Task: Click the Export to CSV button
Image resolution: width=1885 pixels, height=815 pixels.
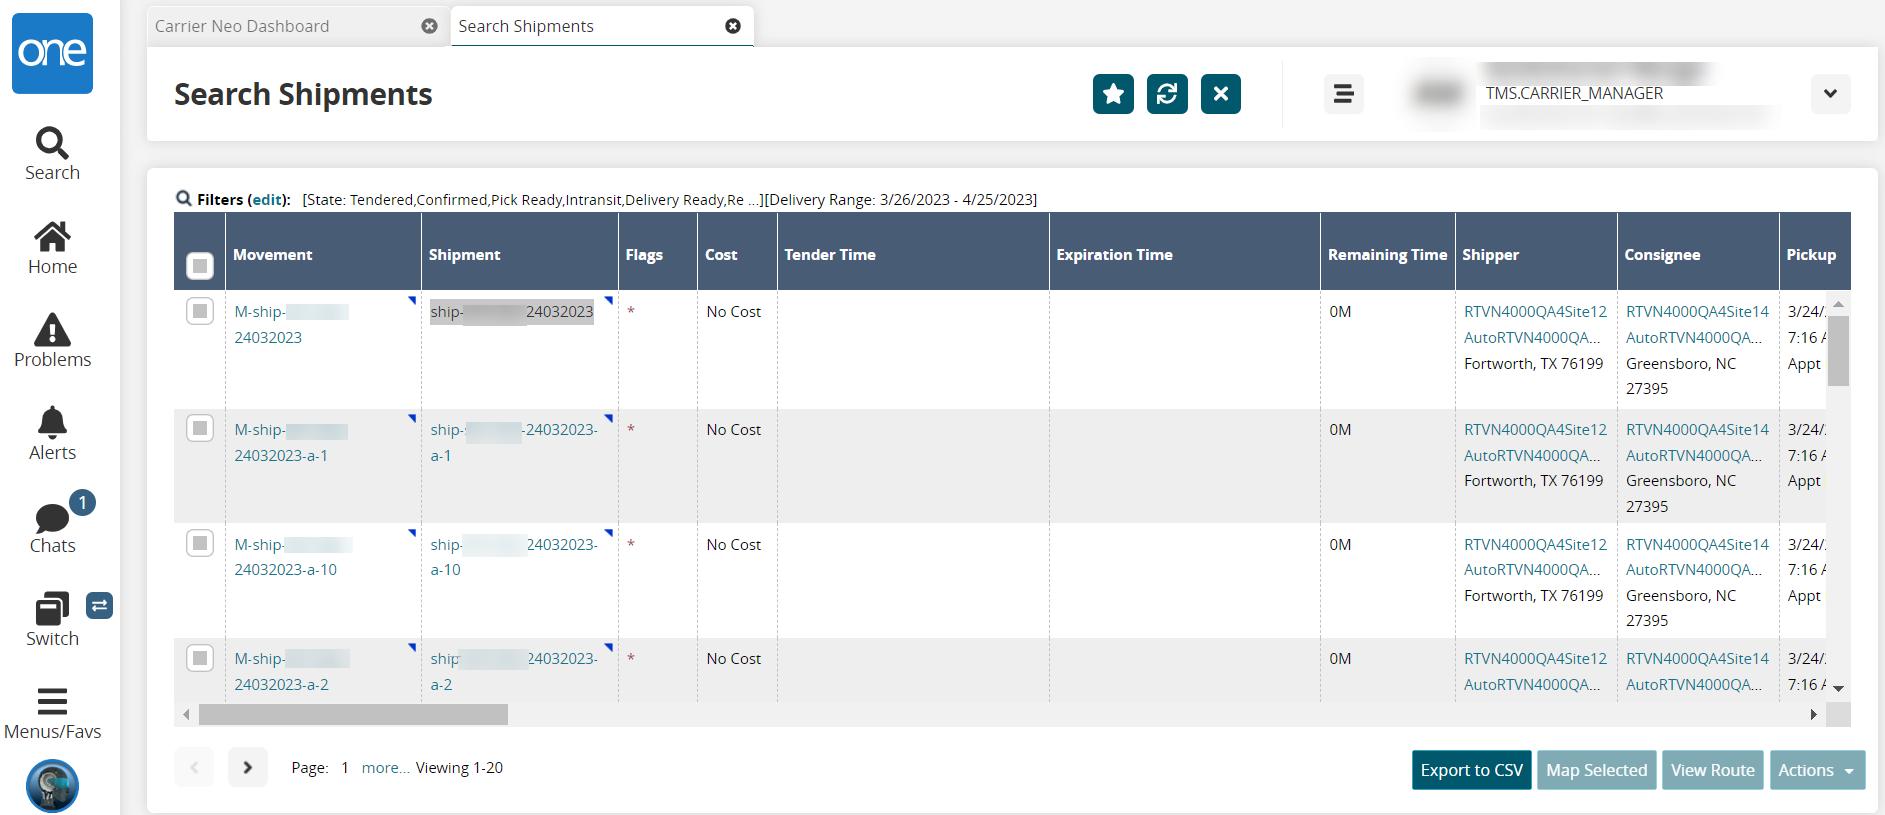Action: pos(1471,770)
